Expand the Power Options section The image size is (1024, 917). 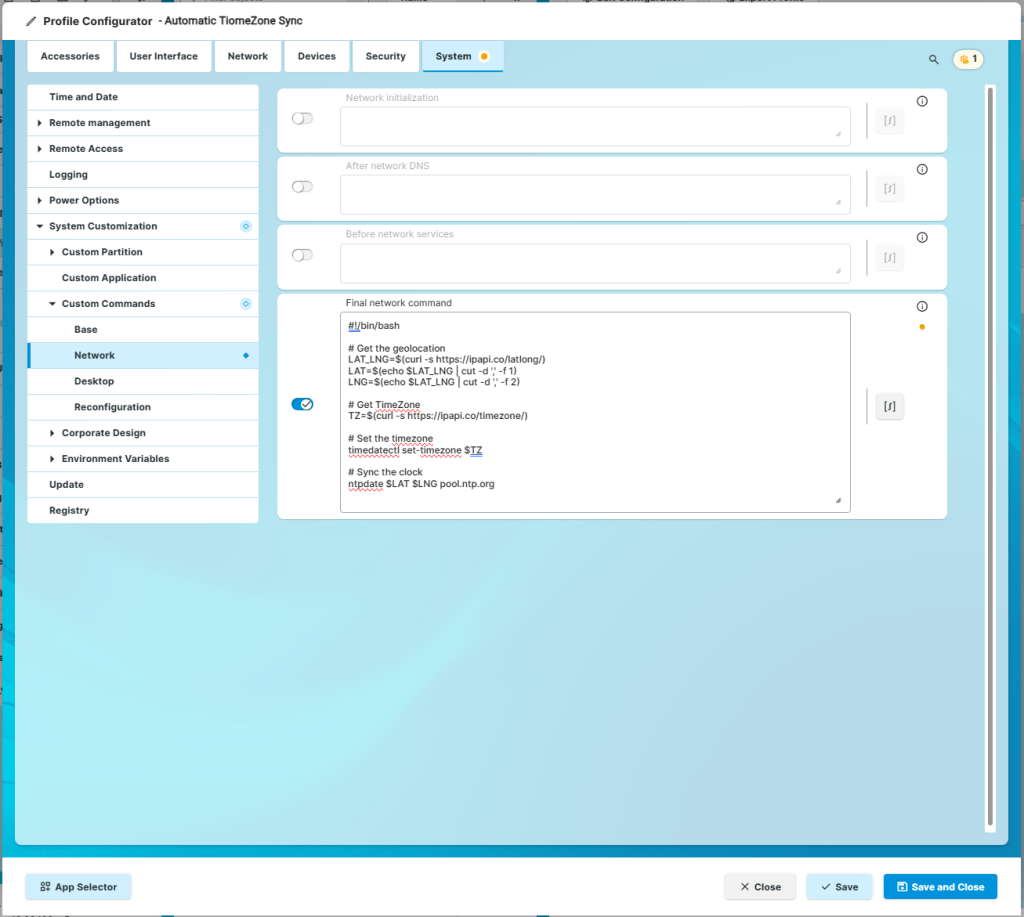(40, 201)
